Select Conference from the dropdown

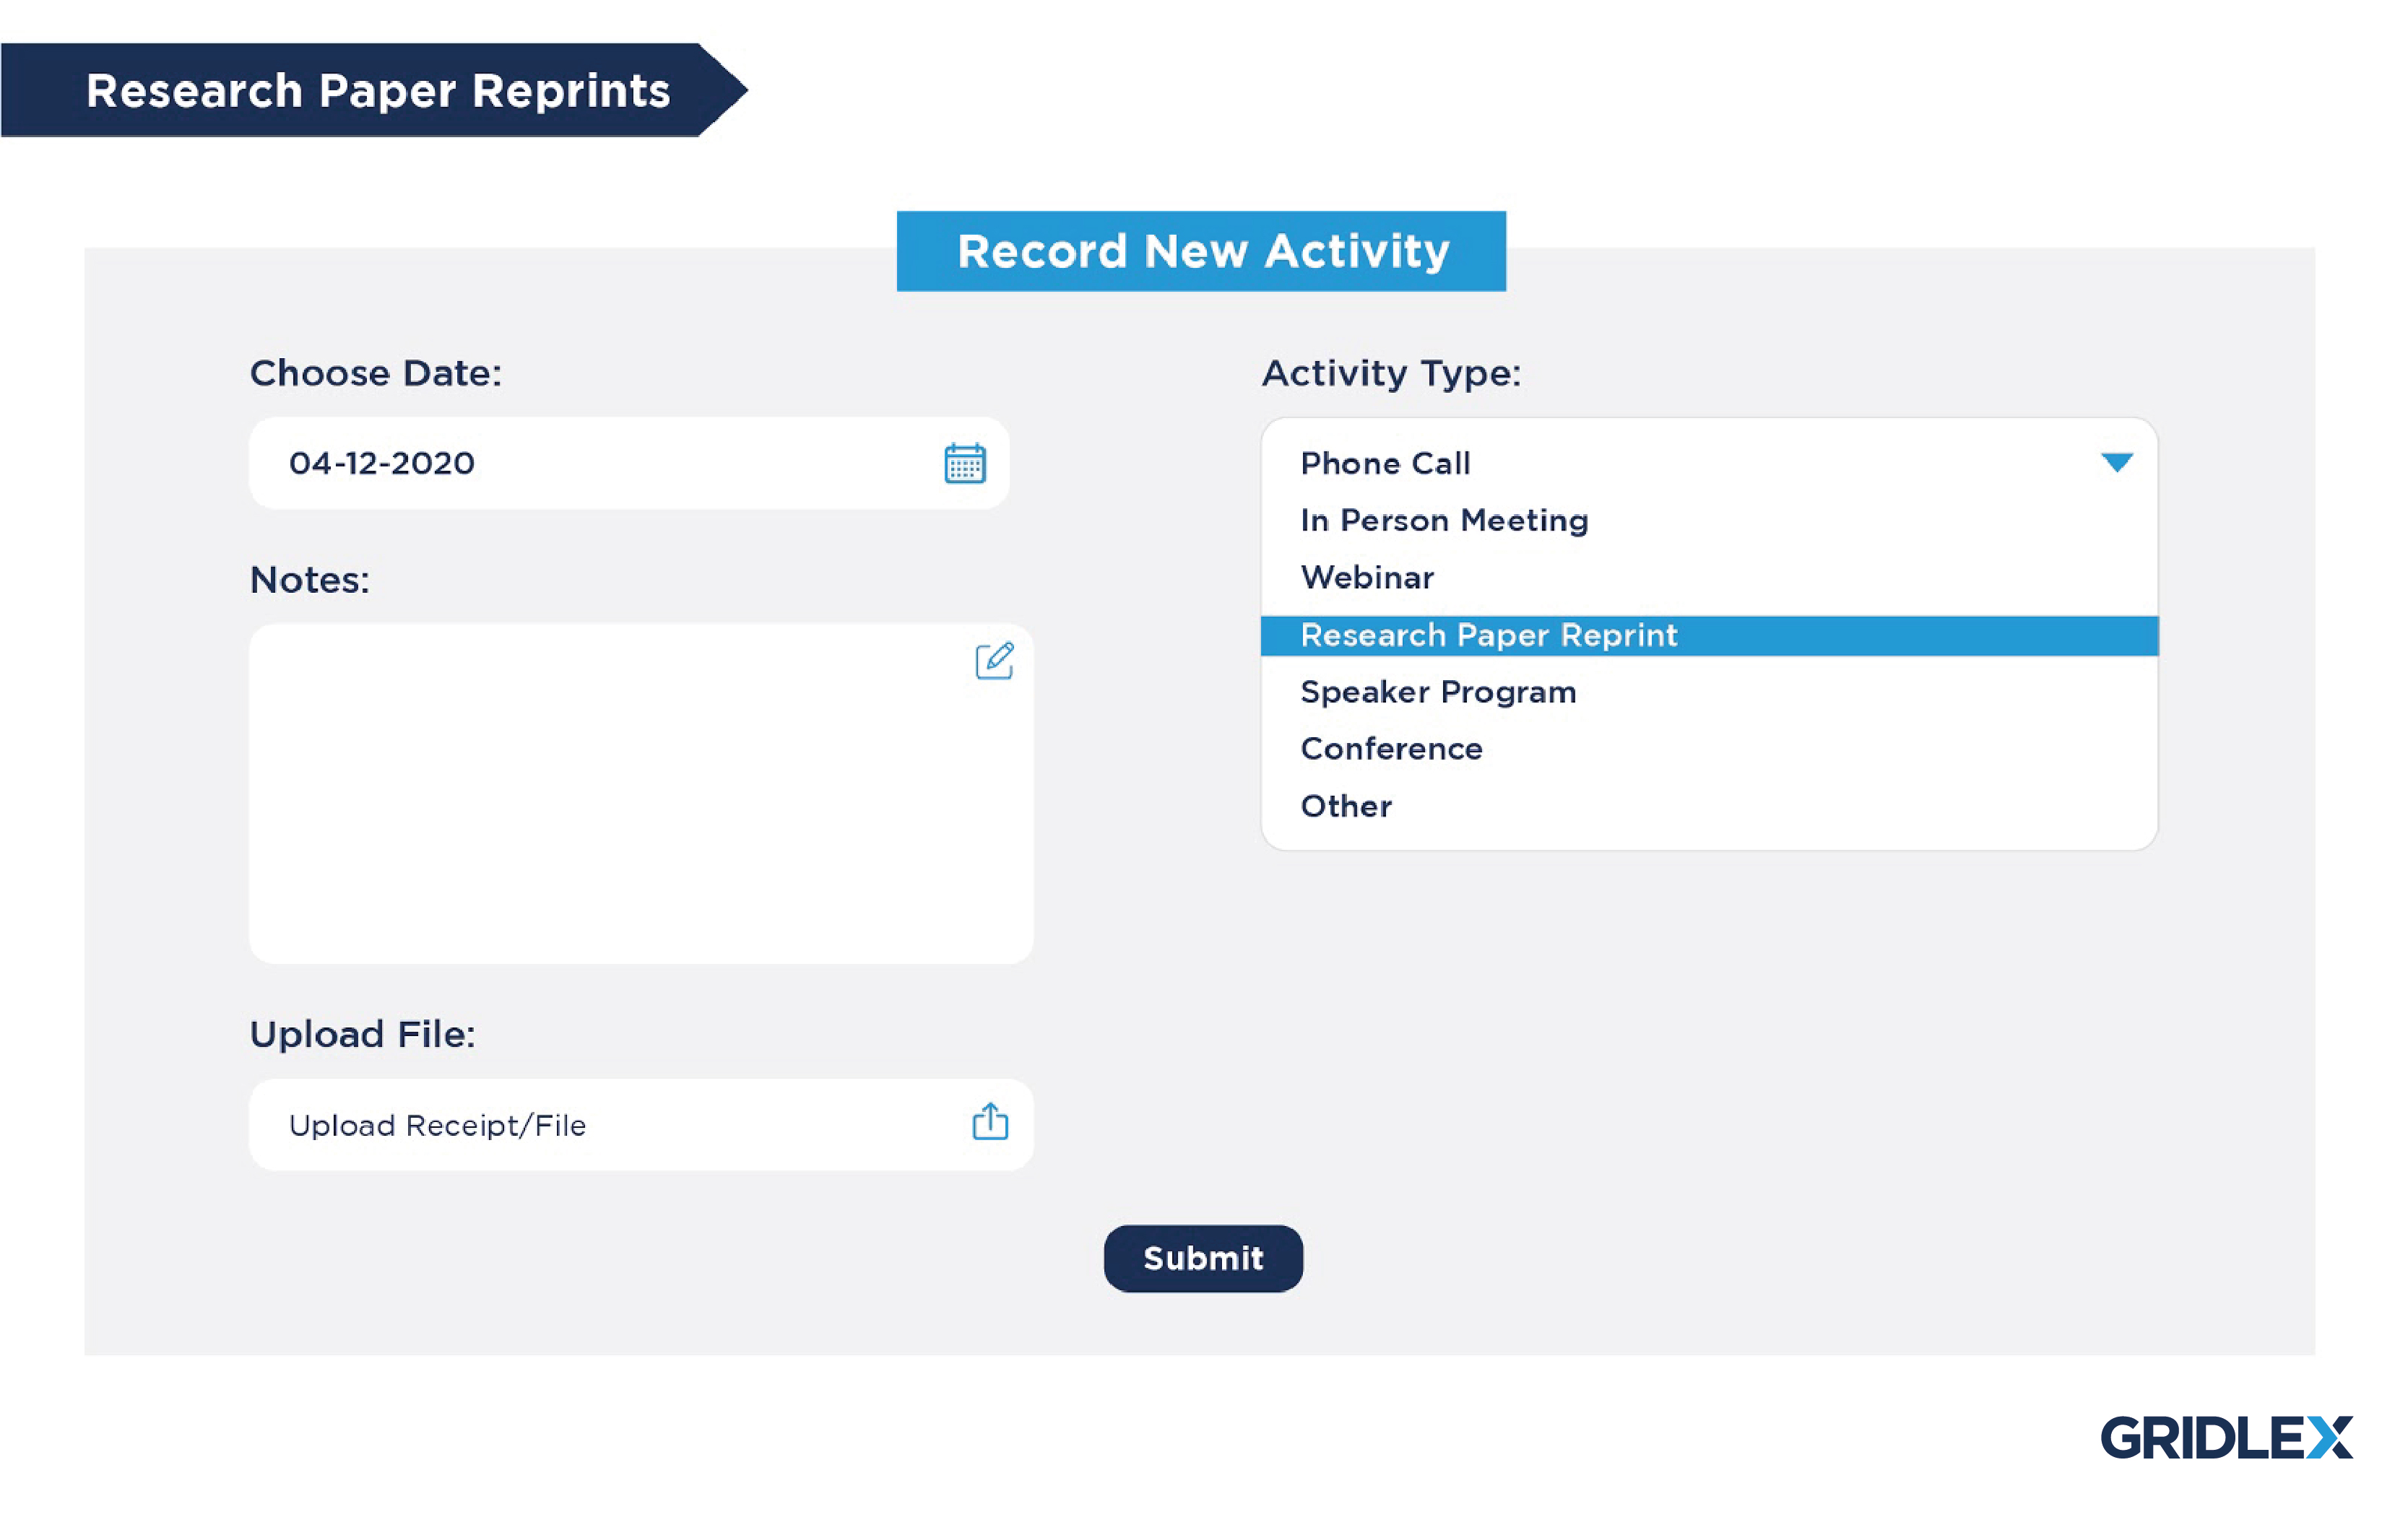tap(1391, 749)
